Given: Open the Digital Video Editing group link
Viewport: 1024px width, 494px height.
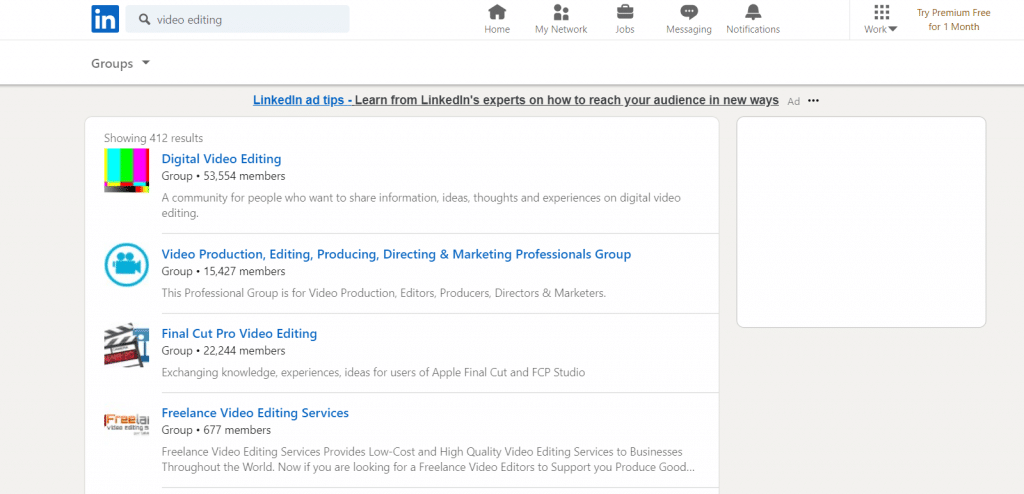Looking at the screenshot, I should pyautogui.click(x=221, y=159).
